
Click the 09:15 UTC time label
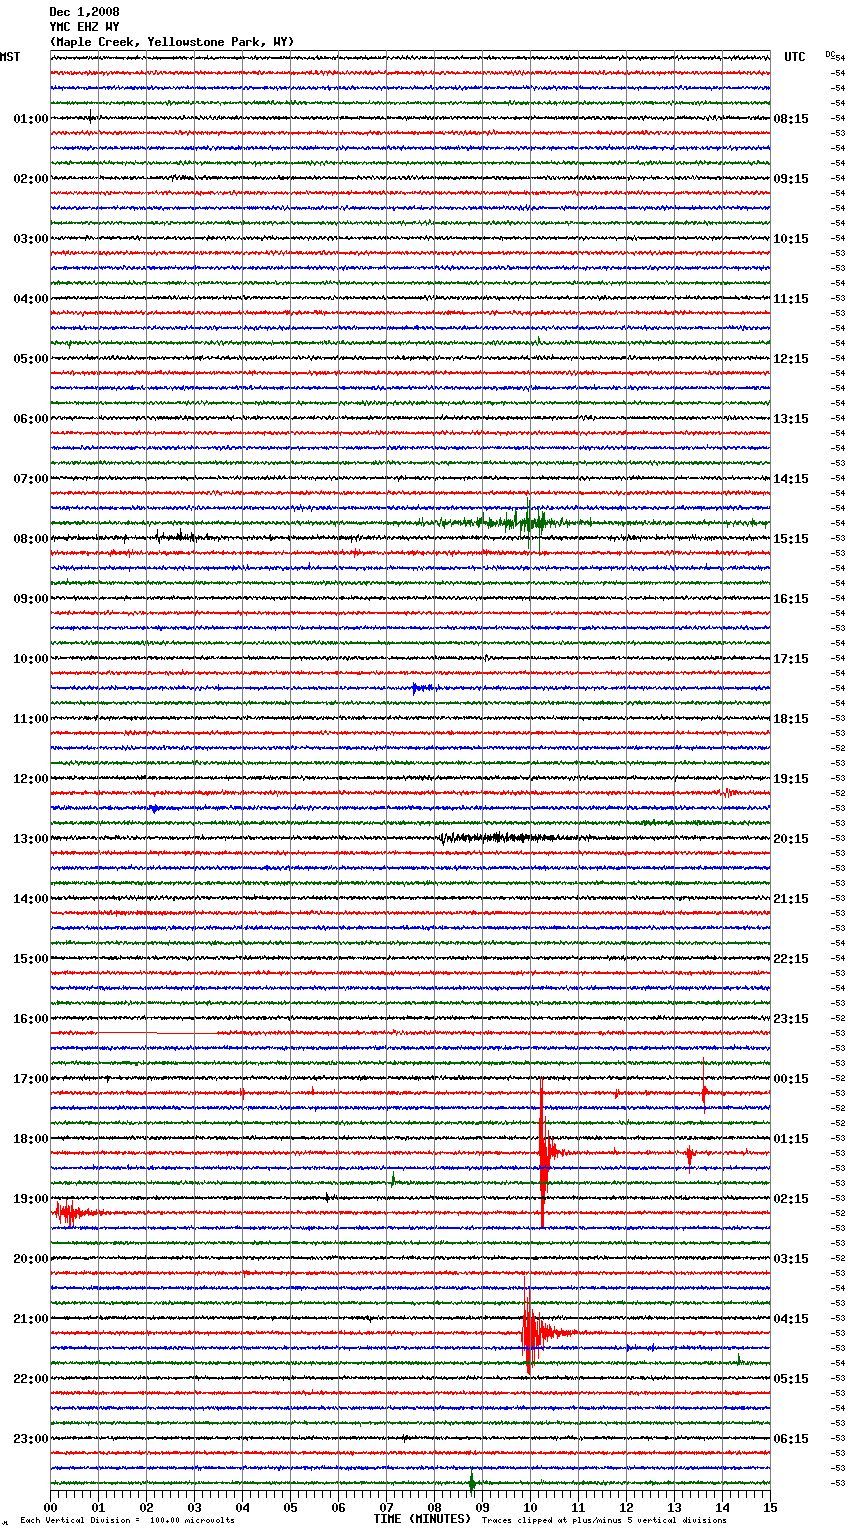click(791, 179)
